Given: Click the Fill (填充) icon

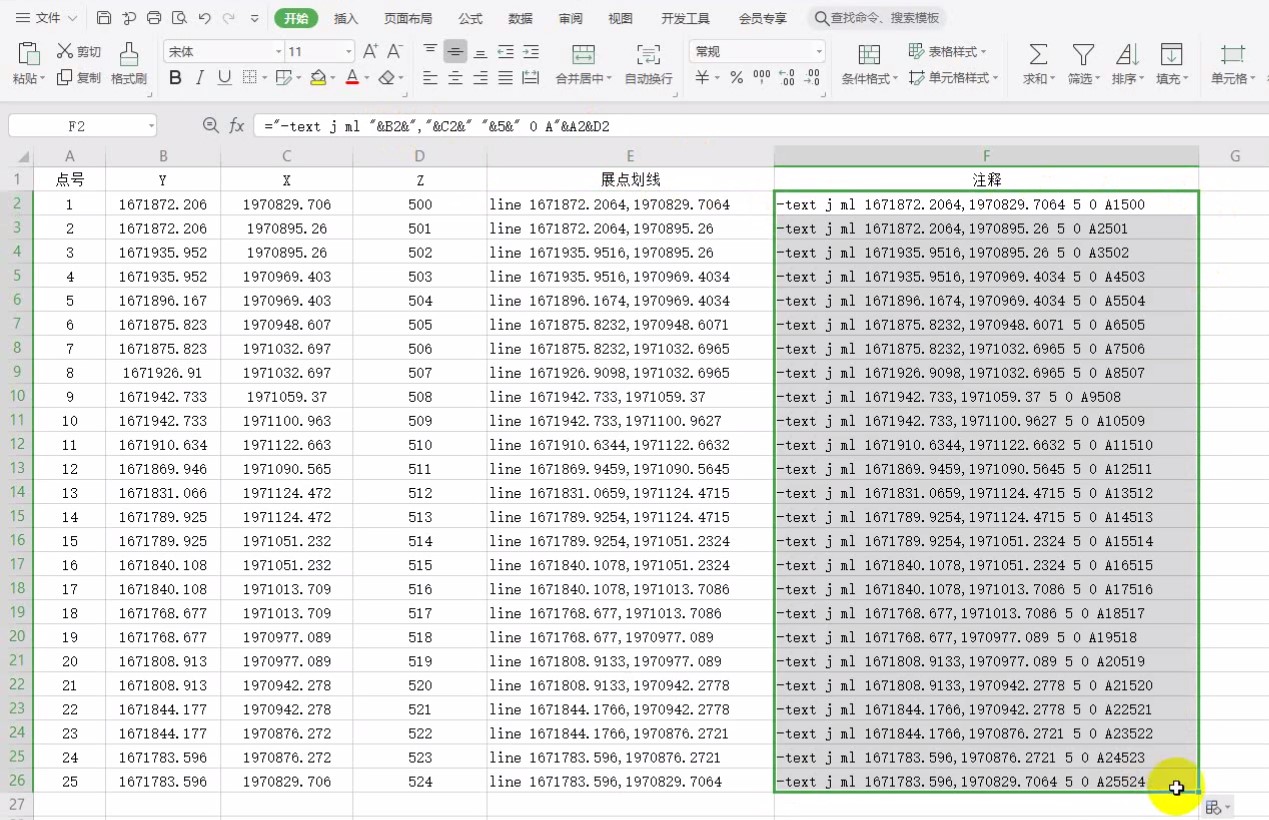Looking at the screenshot, I should 1171,54.
